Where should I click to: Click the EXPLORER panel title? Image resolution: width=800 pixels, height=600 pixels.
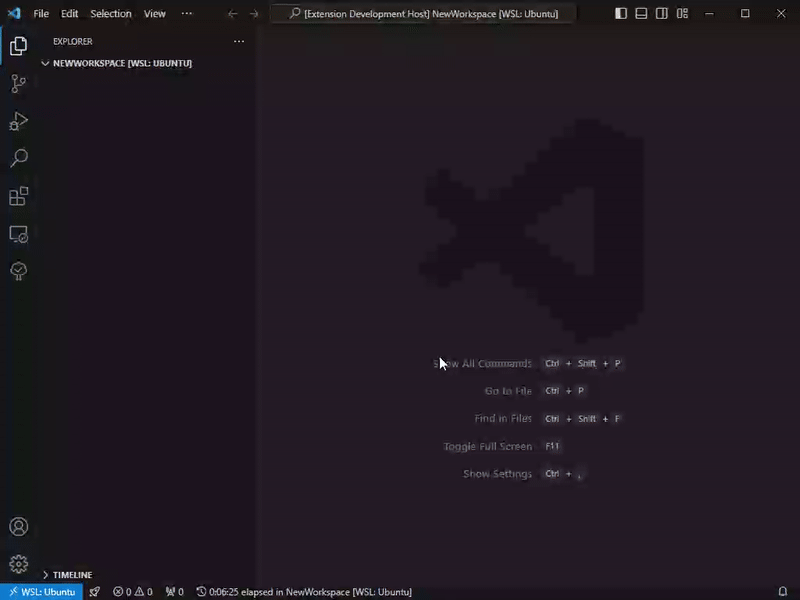click(73, 41)
